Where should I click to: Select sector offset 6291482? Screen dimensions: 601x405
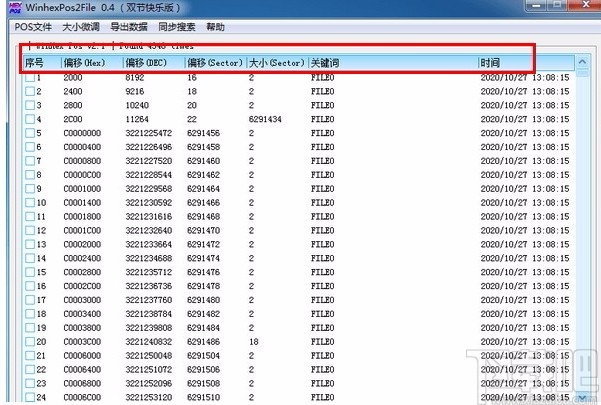point(204,314)
